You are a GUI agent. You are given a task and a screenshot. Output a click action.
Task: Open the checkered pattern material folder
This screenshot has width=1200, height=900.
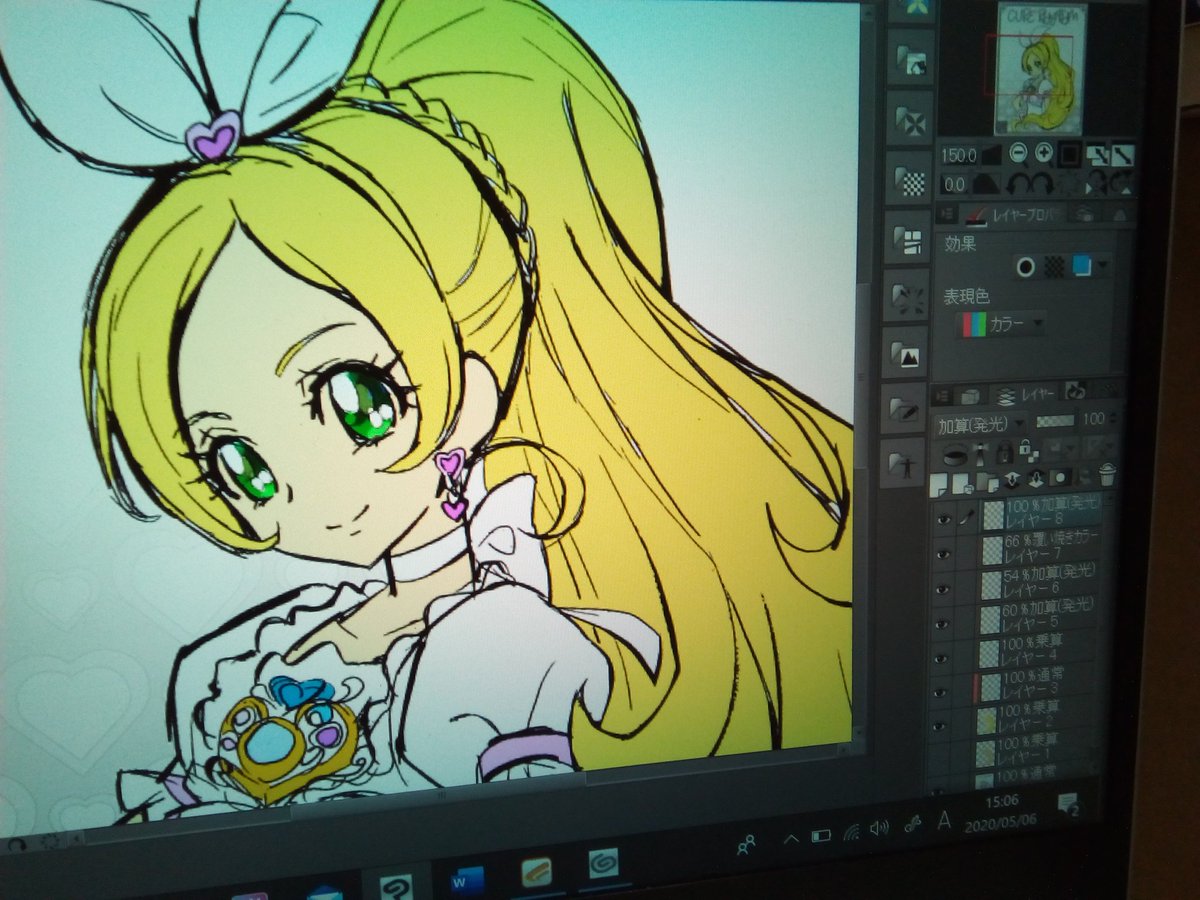pyautogui.click(x=908, y=180)
